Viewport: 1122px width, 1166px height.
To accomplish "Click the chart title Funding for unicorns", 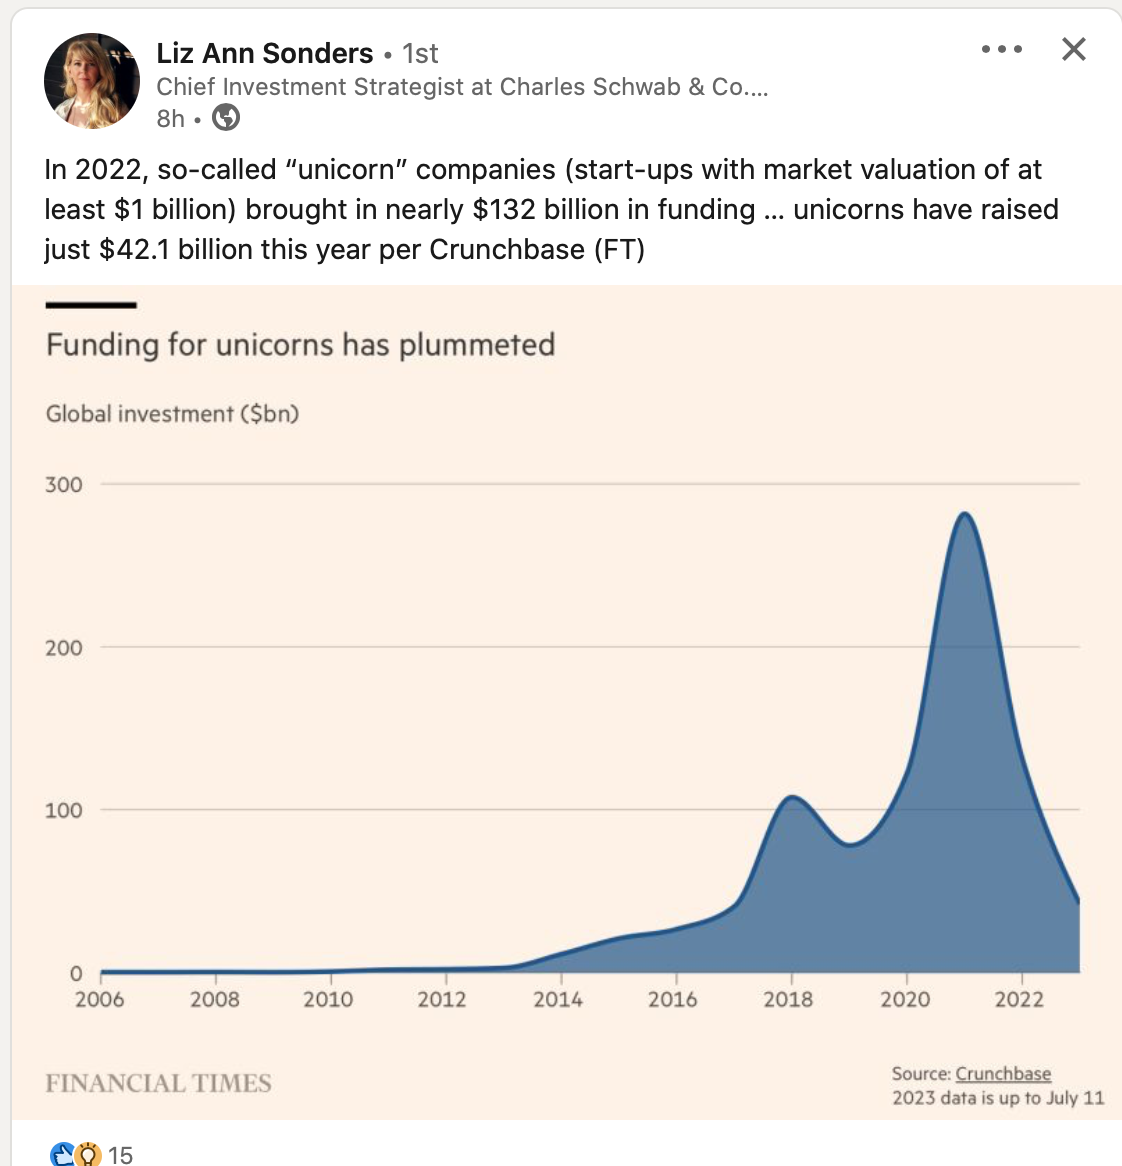I will pos(300,345).
